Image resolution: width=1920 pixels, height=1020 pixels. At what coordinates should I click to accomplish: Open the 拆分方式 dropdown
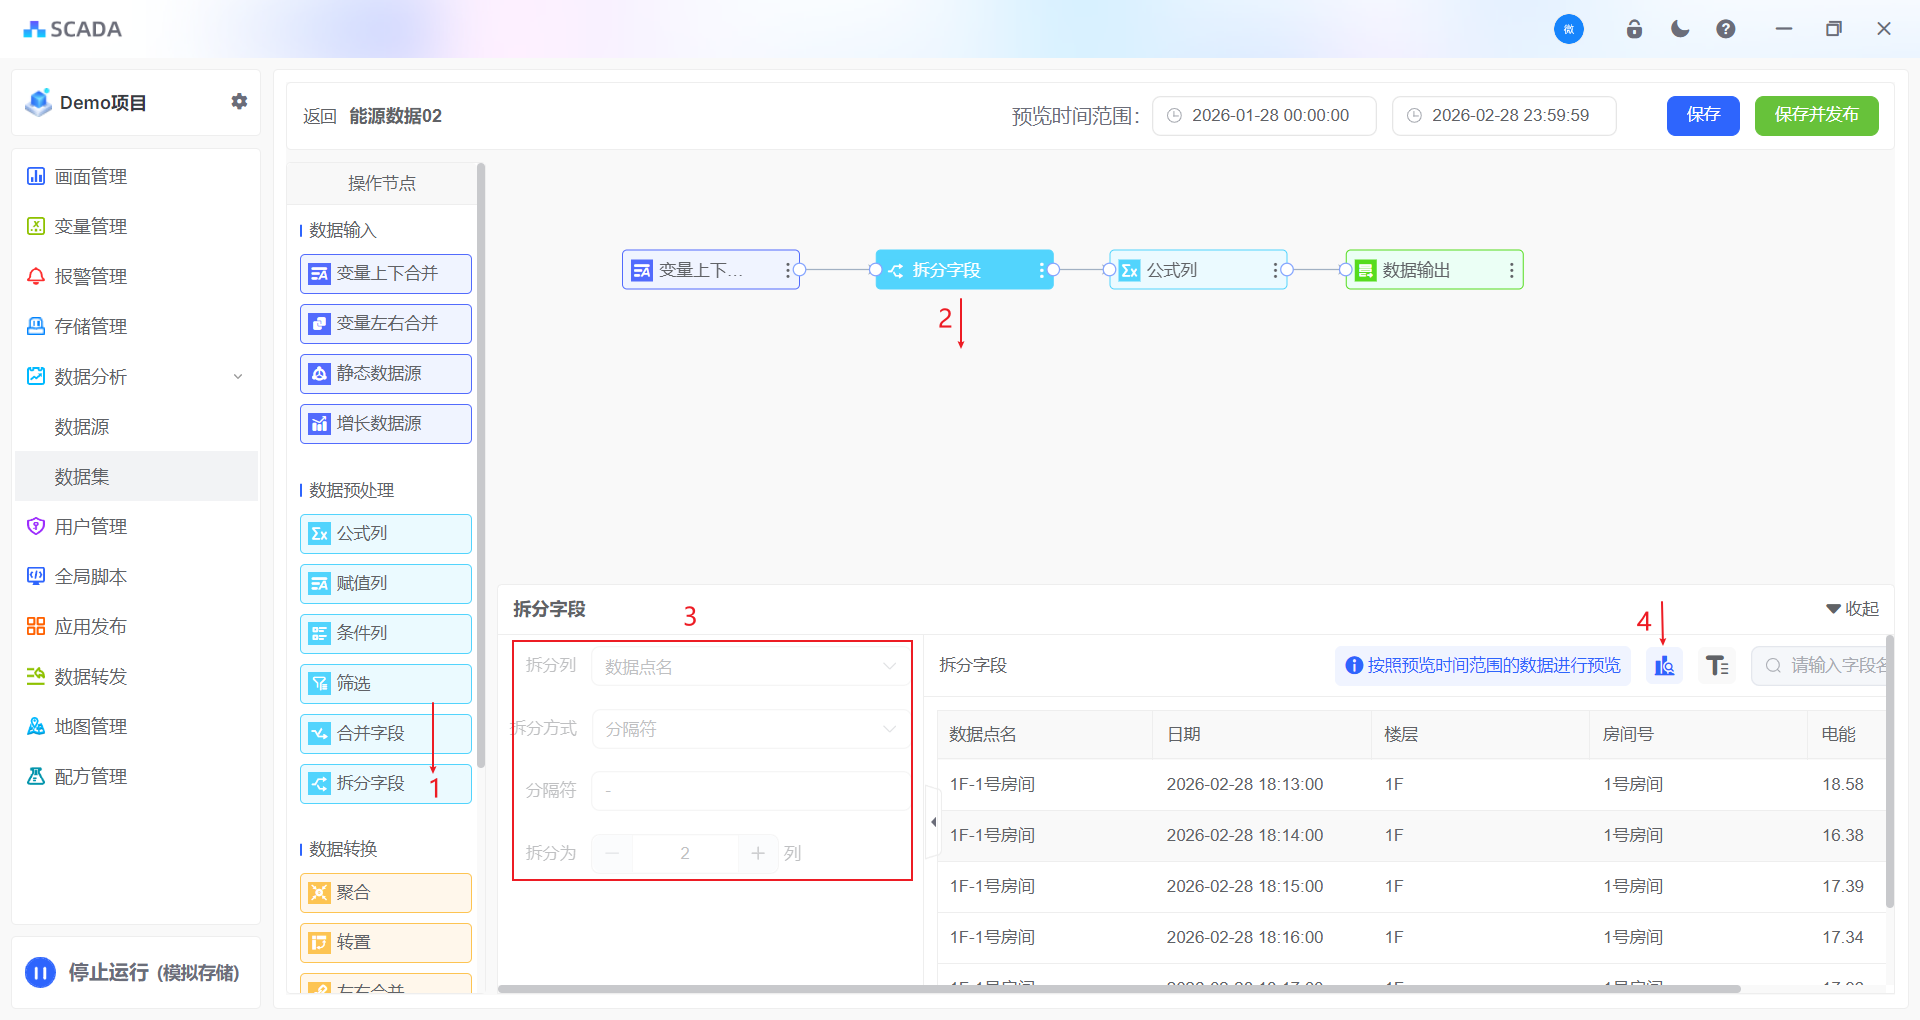pyautogui.click(x=750, y=729)
